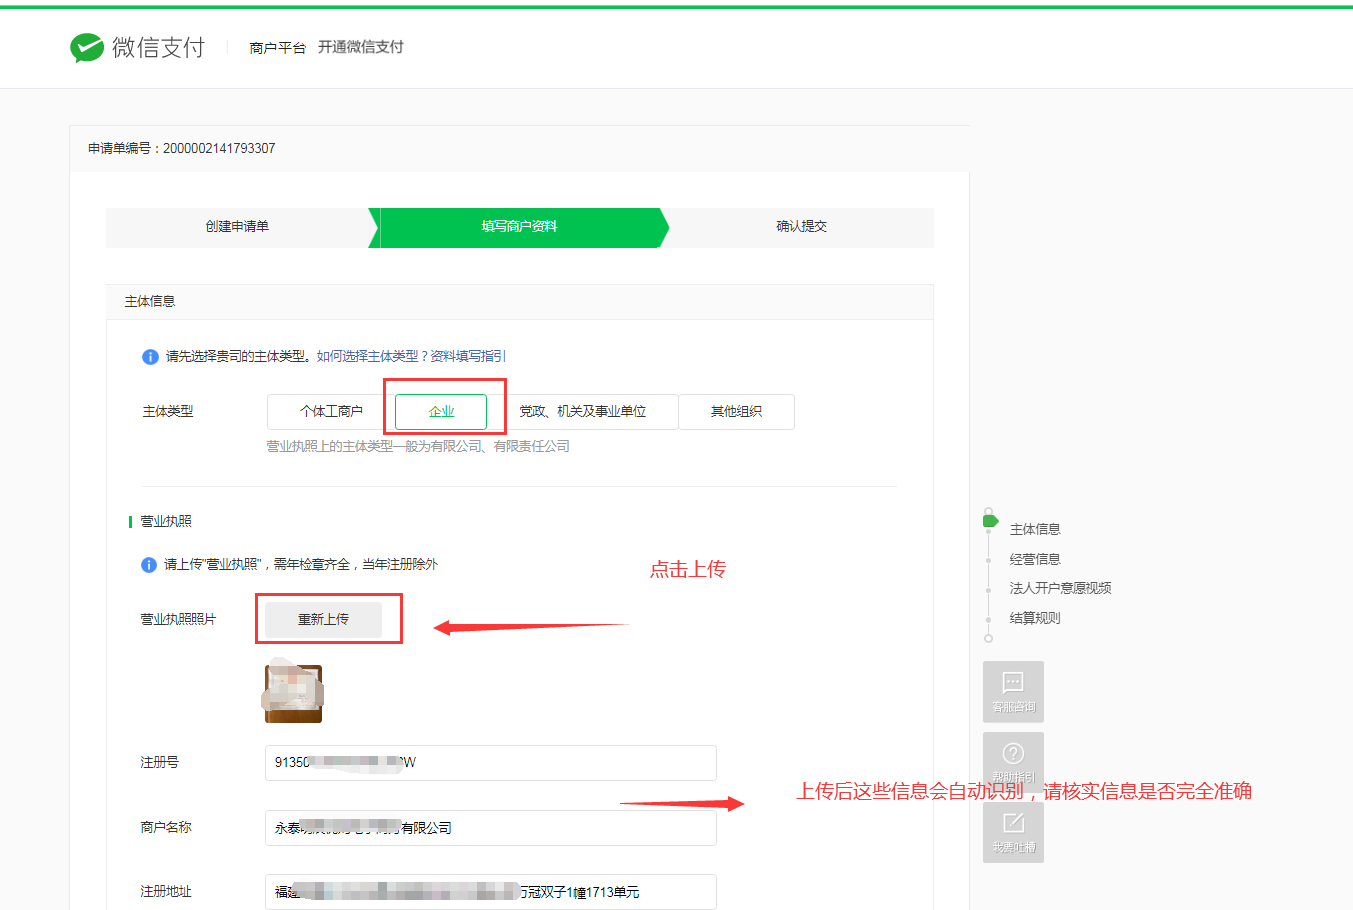Open uploaded business license thumbnail
The height and width of the screenshot is (910, 1353).
(x=293, y=693)
